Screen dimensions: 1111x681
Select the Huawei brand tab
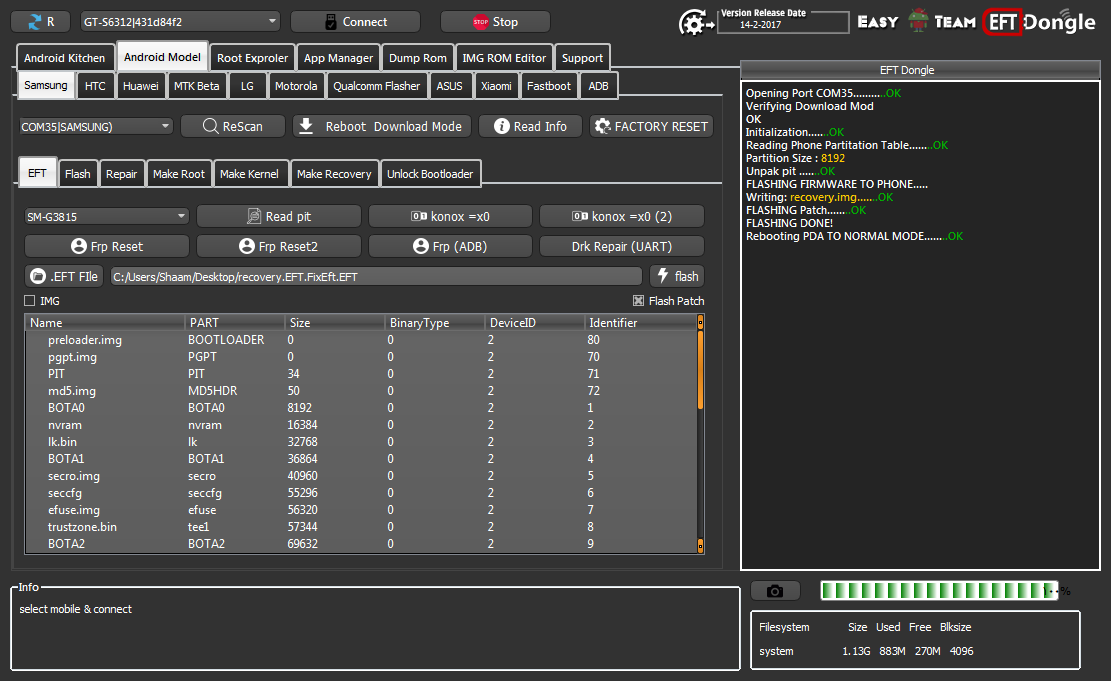tap(140, 86)
